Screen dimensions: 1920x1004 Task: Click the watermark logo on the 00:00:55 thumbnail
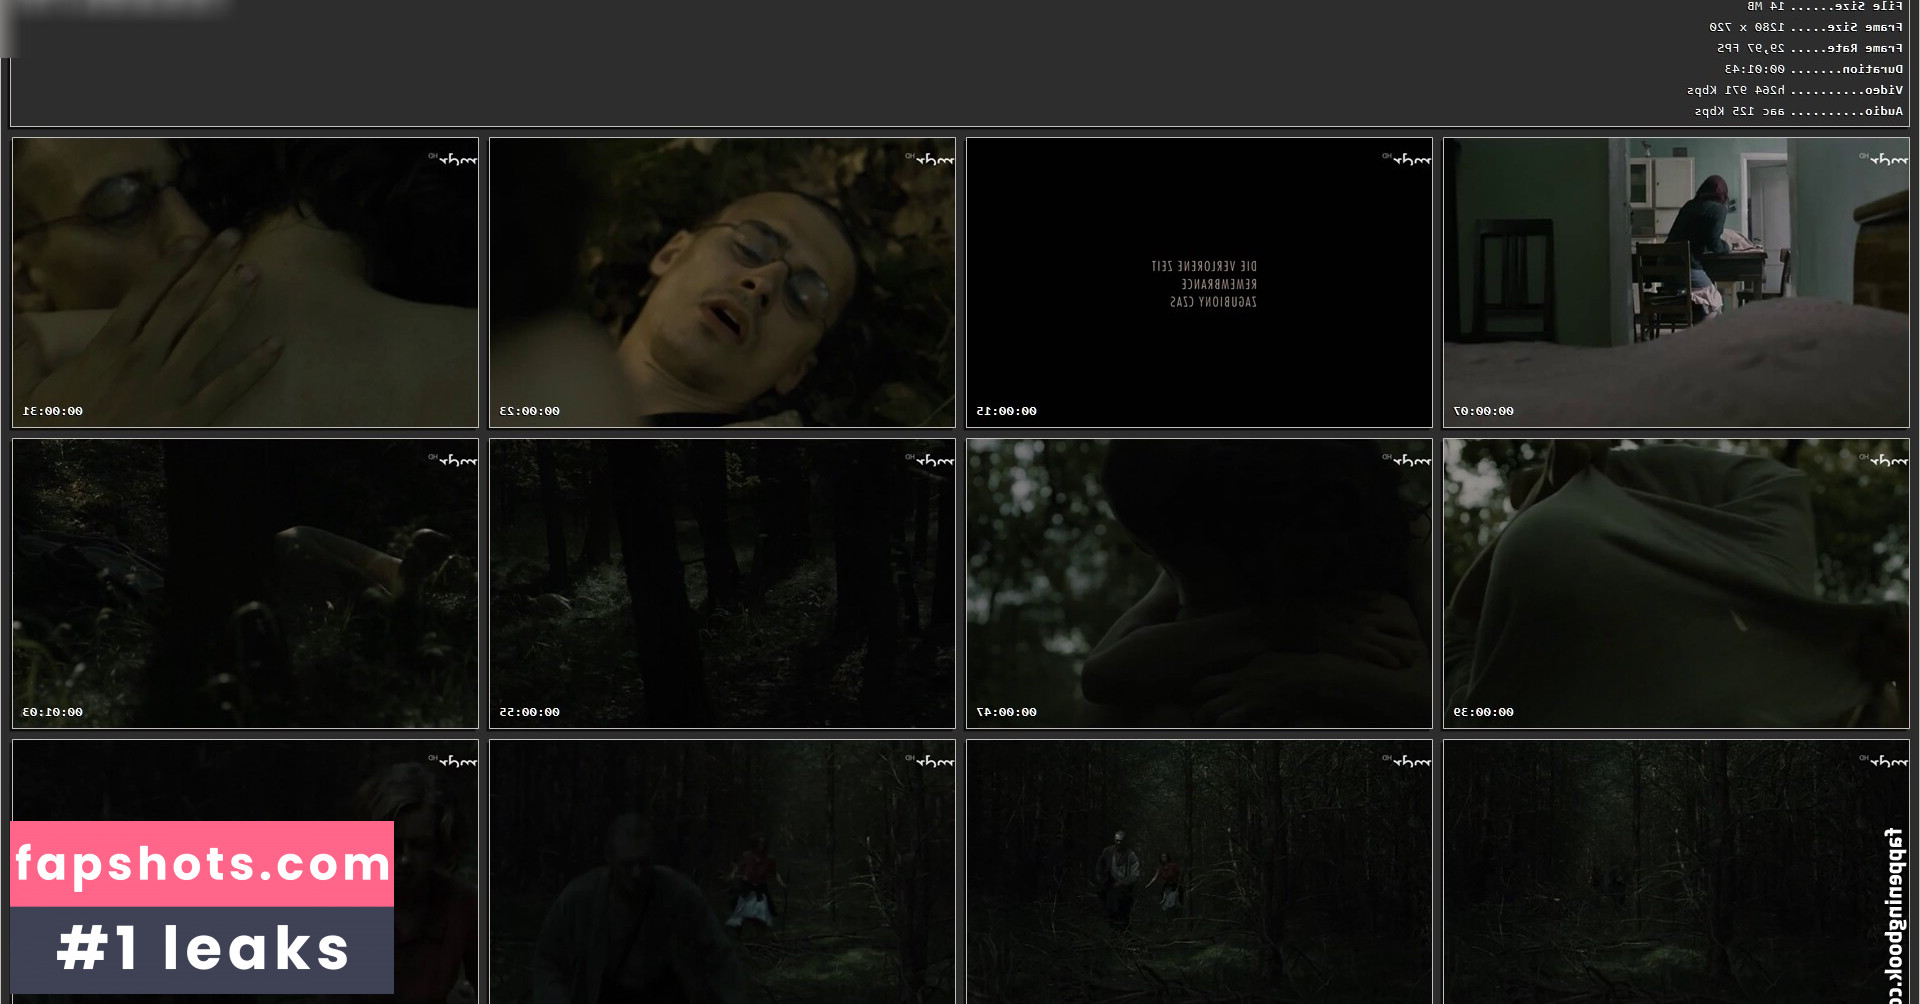[x=932, y=460]
